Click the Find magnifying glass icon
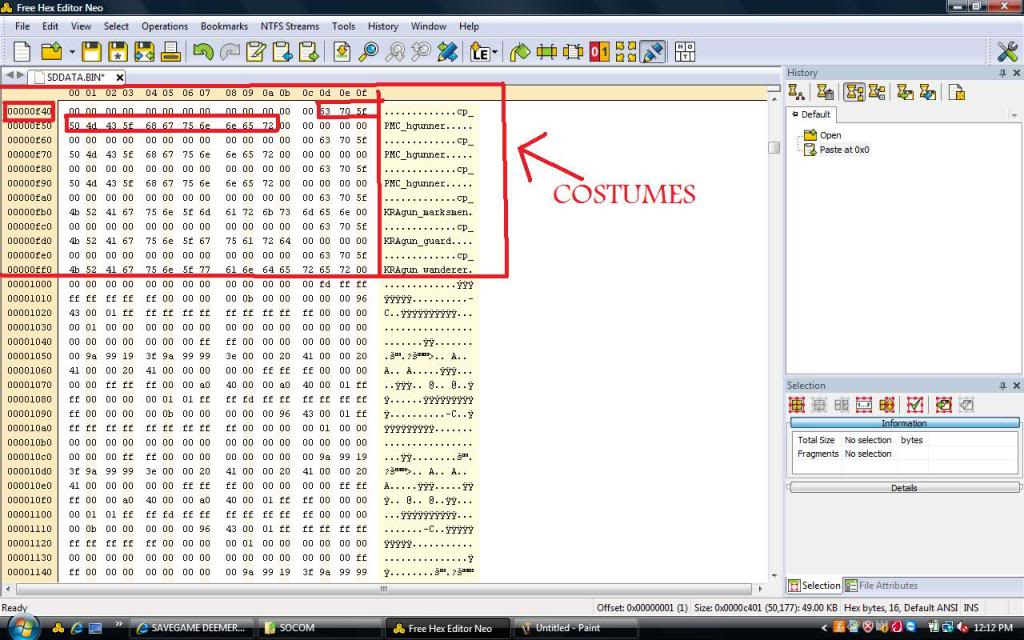The height and width of the screenshot is (640, 1024). click(x=368, y=52)
